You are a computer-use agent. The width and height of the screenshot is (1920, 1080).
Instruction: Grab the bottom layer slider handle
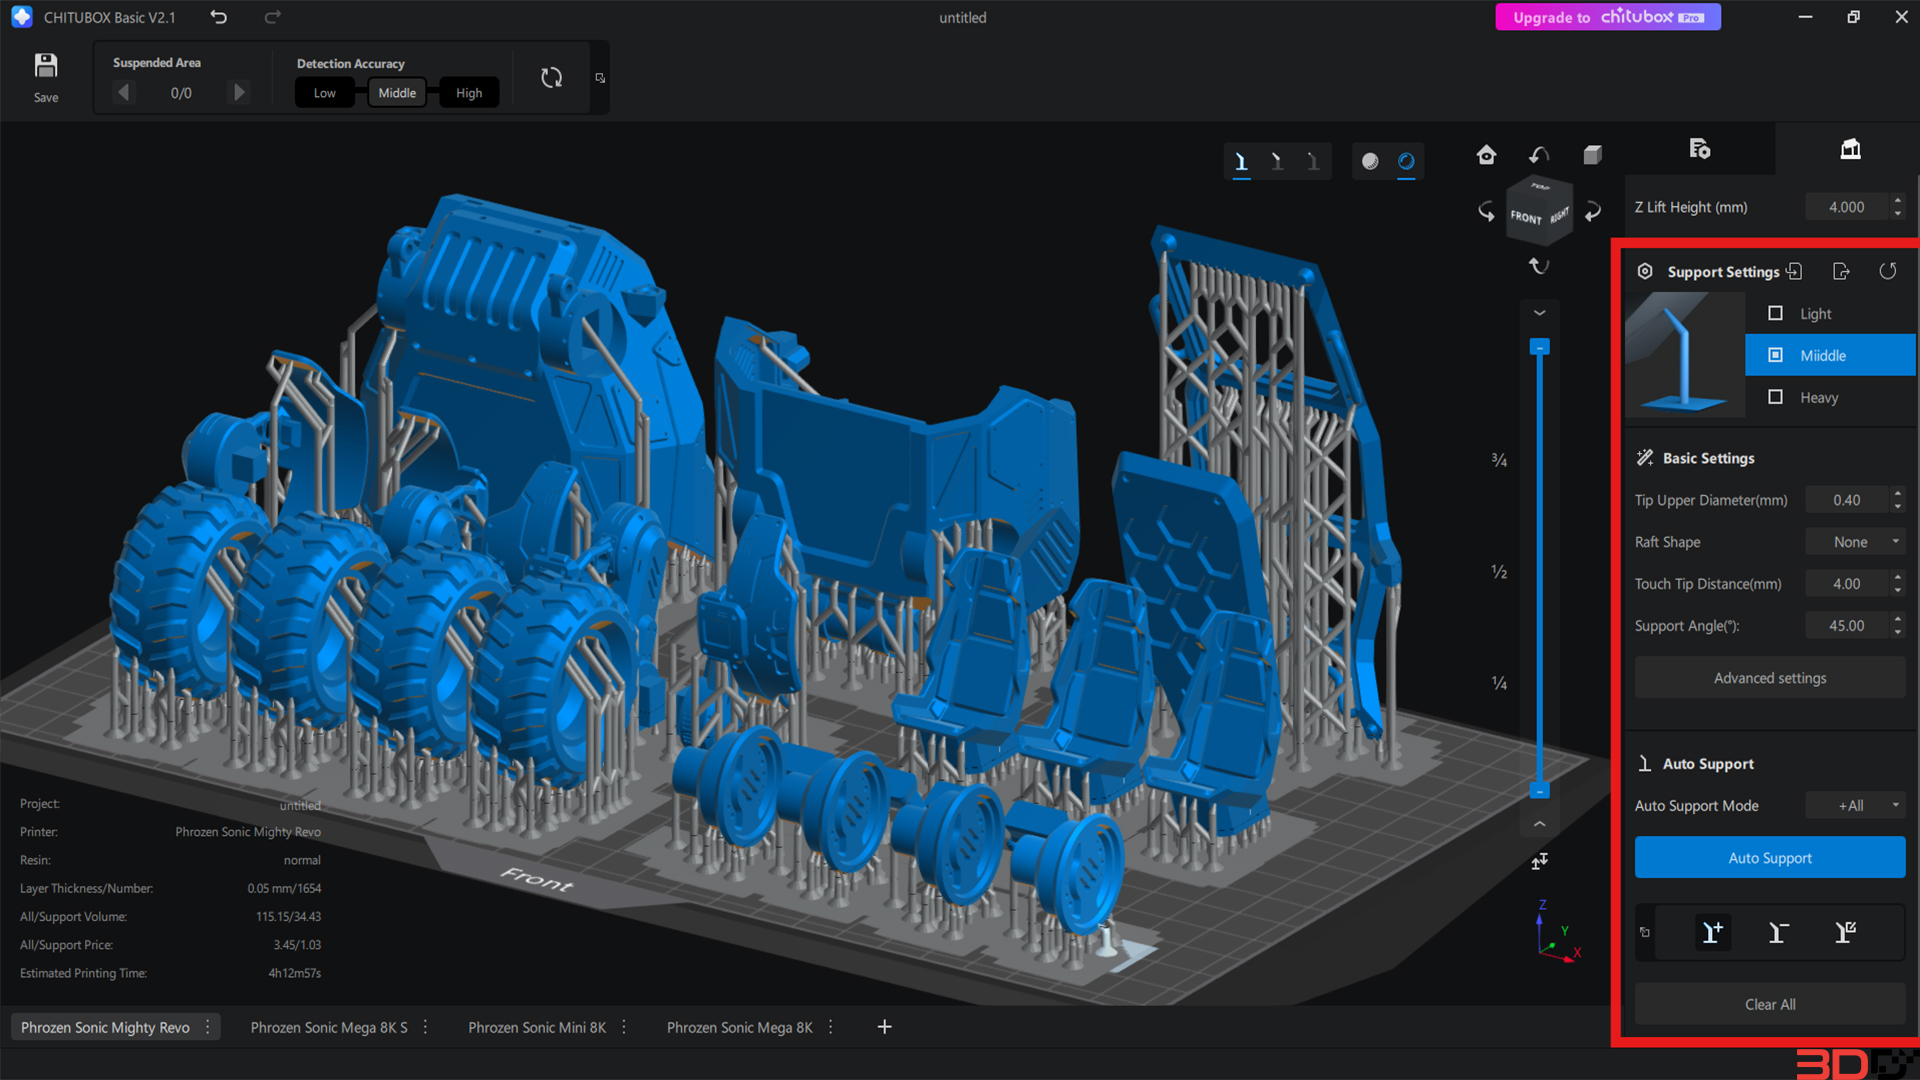[x=1539, y=790]
